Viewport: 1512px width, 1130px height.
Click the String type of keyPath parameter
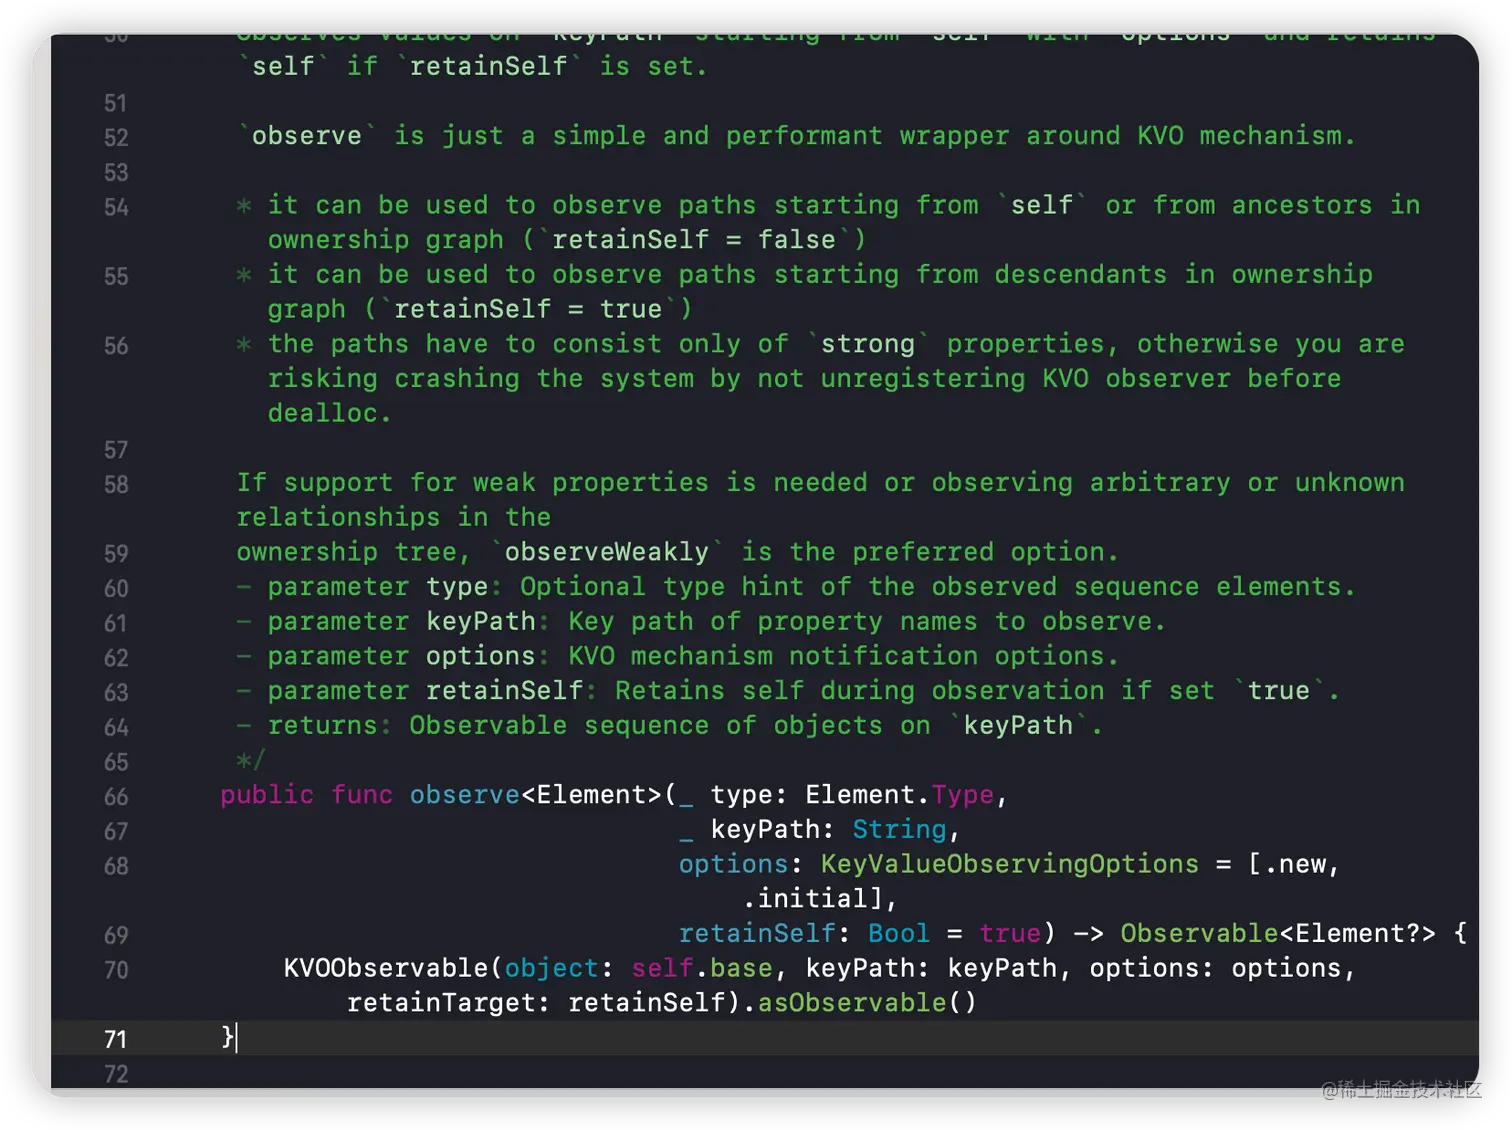[x=899, y=829]
